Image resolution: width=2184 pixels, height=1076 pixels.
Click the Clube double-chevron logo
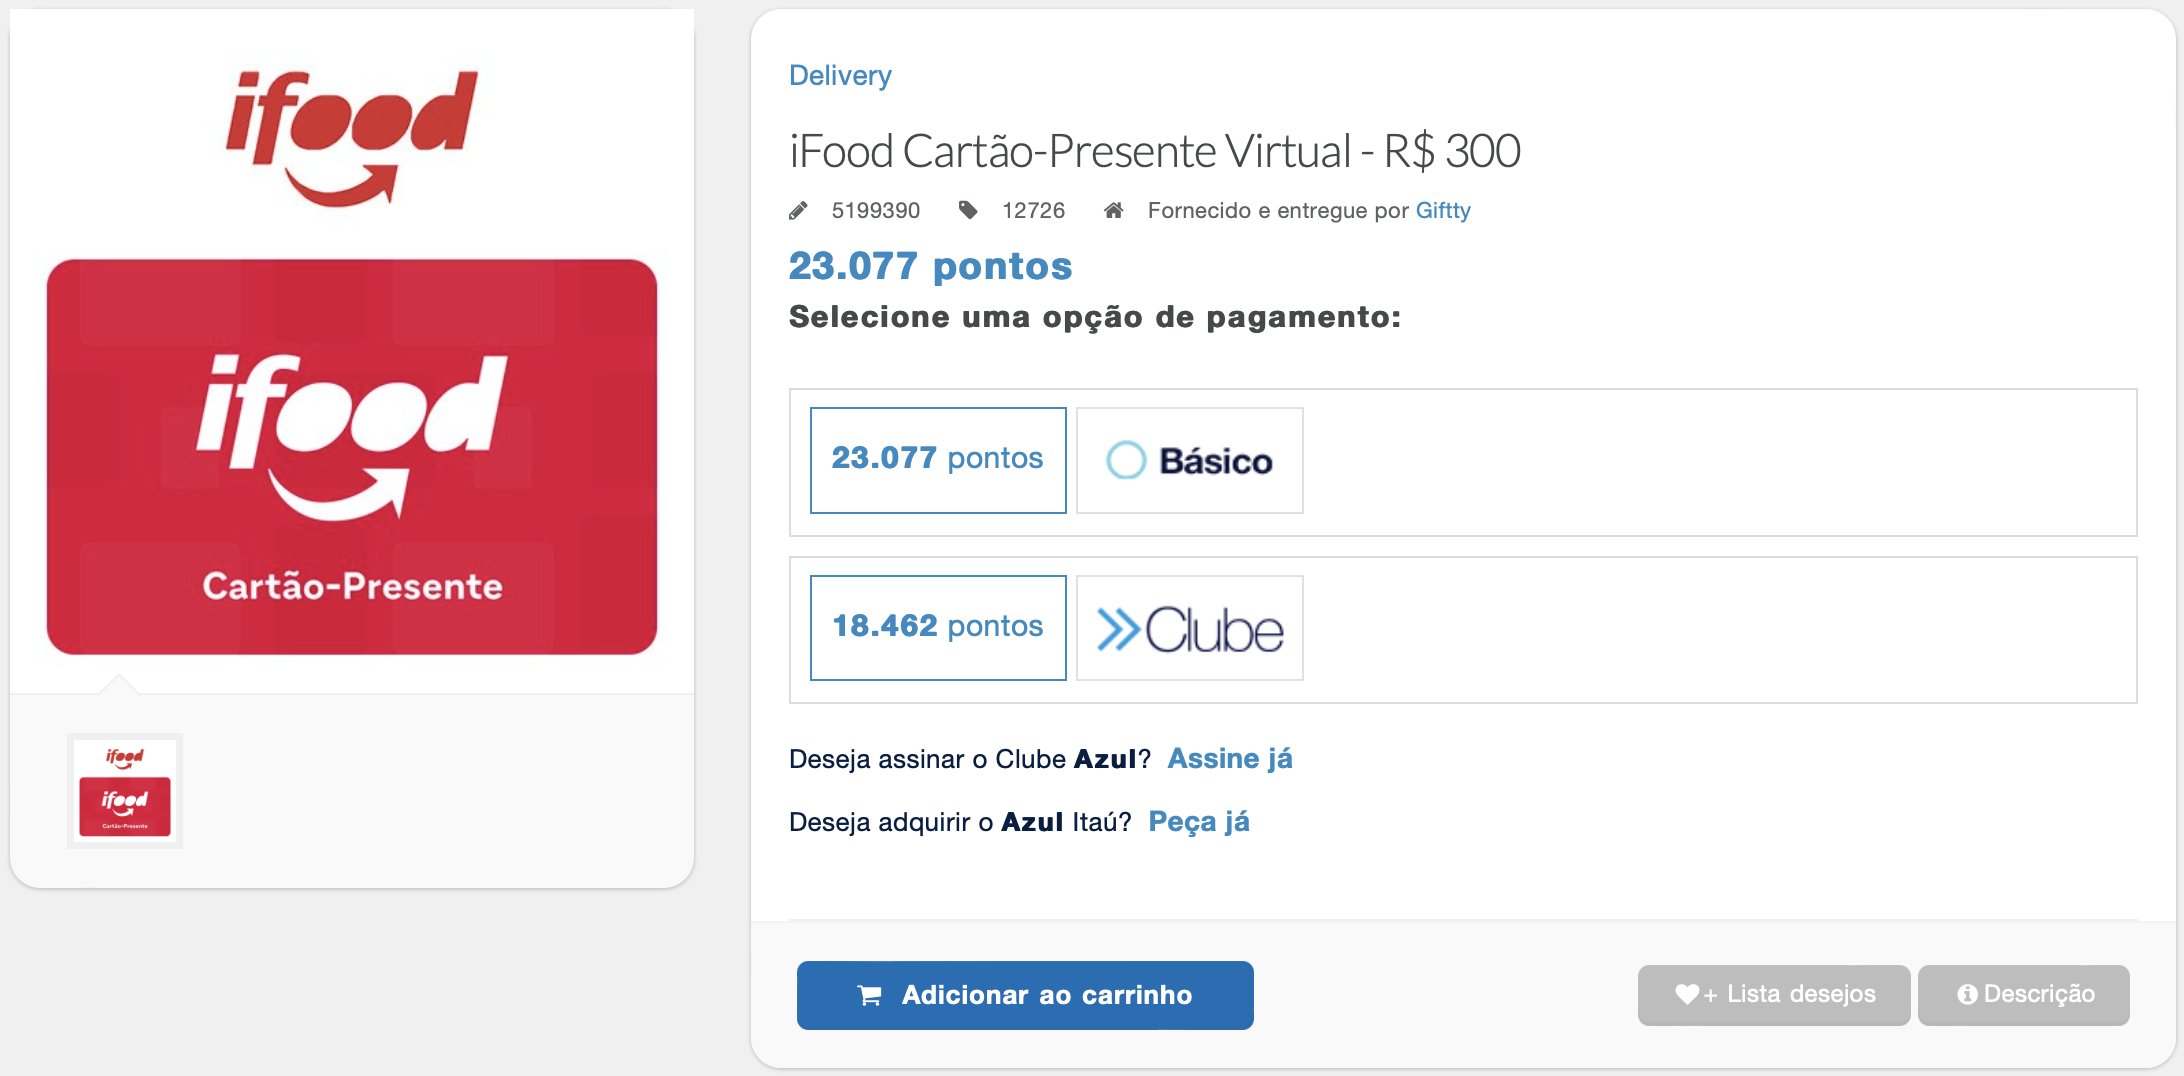(x=1190, y=629)
